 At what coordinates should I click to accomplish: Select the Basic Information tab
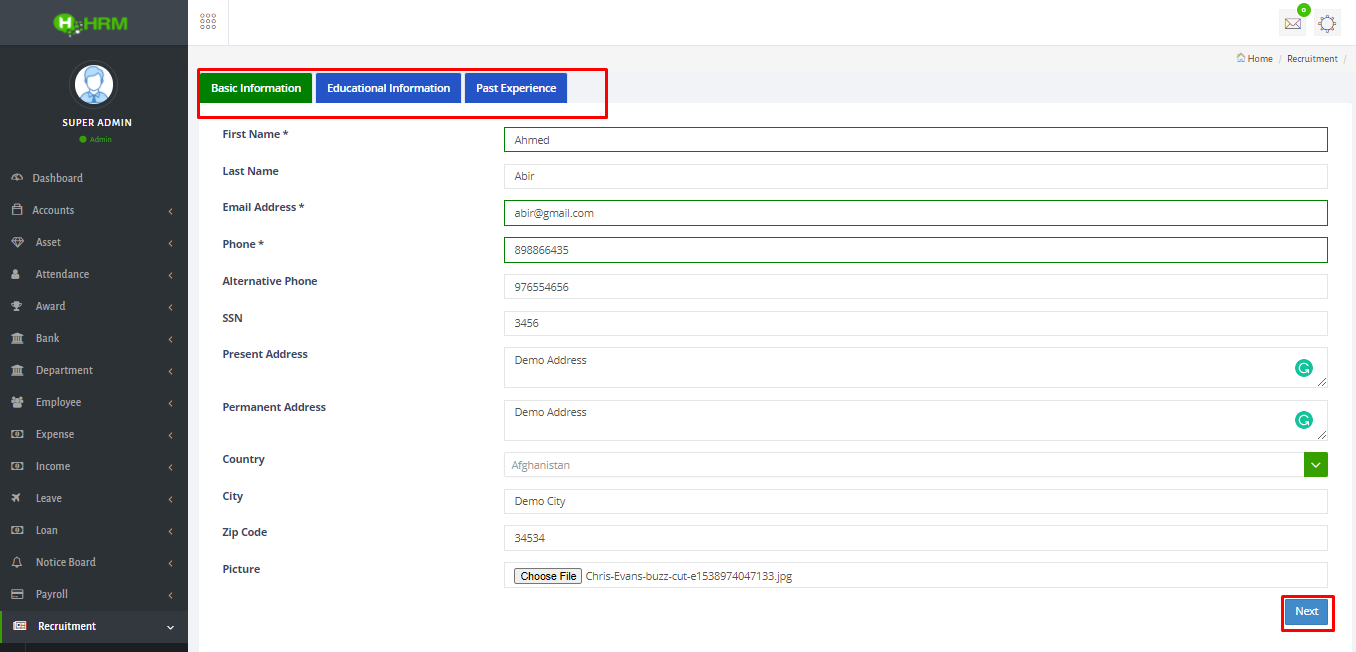pyautogui.click(x=256, y=88)
